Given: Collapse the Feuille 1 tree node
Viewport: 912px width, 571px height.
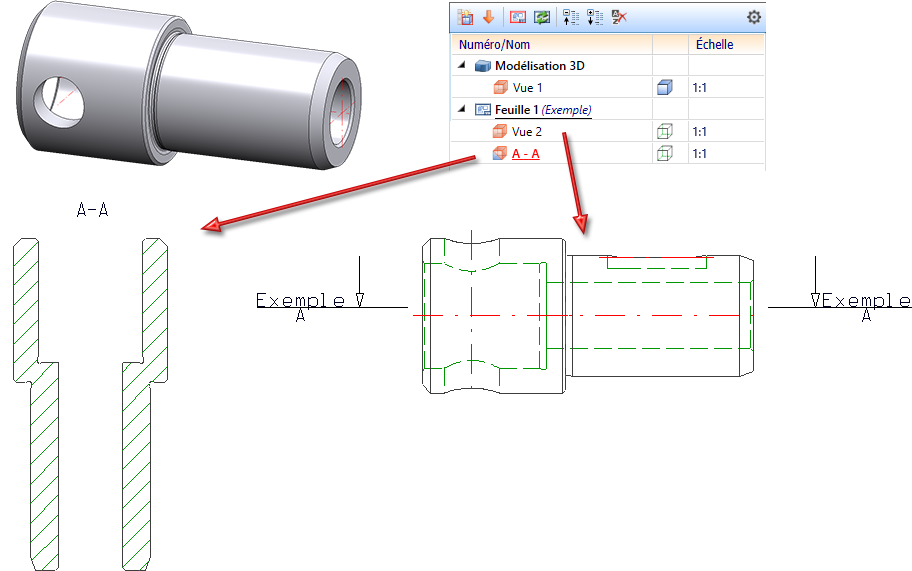Looking at the screenshot, I should [x=462, y=109].
